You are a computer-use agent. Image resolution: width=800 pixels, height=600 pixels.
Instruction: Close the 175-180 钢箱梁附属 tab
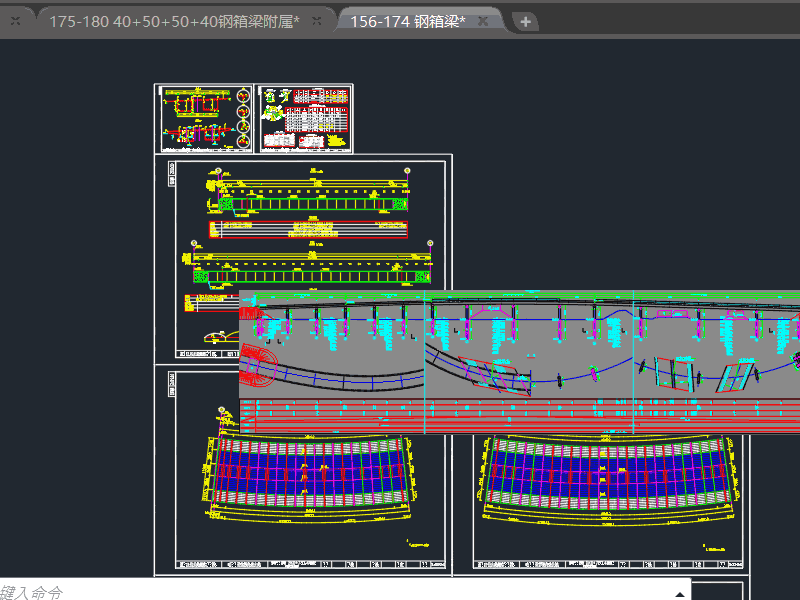click(x=317, y=21)
